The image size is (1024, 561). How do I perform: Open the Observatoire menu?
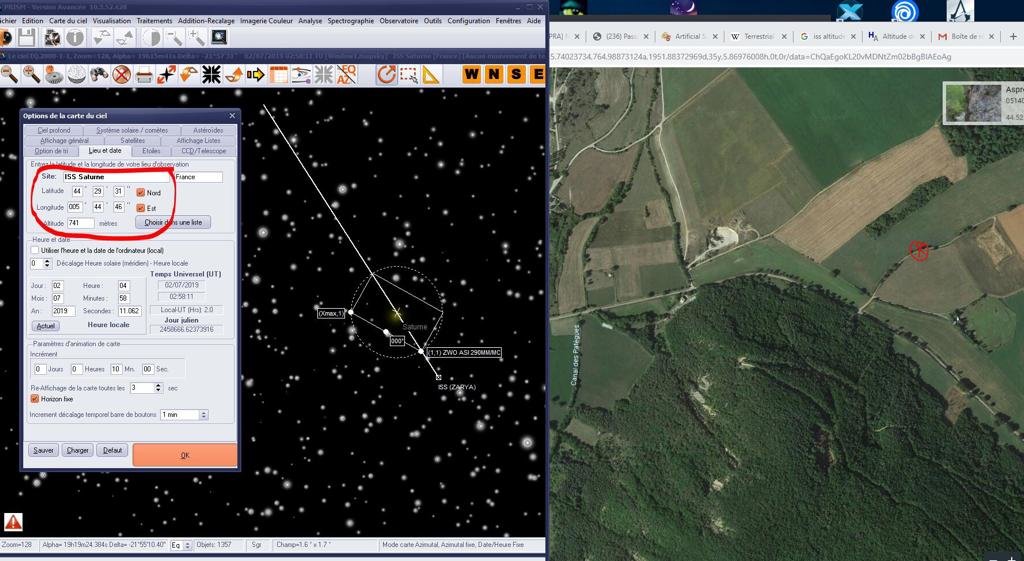point(398,20)
